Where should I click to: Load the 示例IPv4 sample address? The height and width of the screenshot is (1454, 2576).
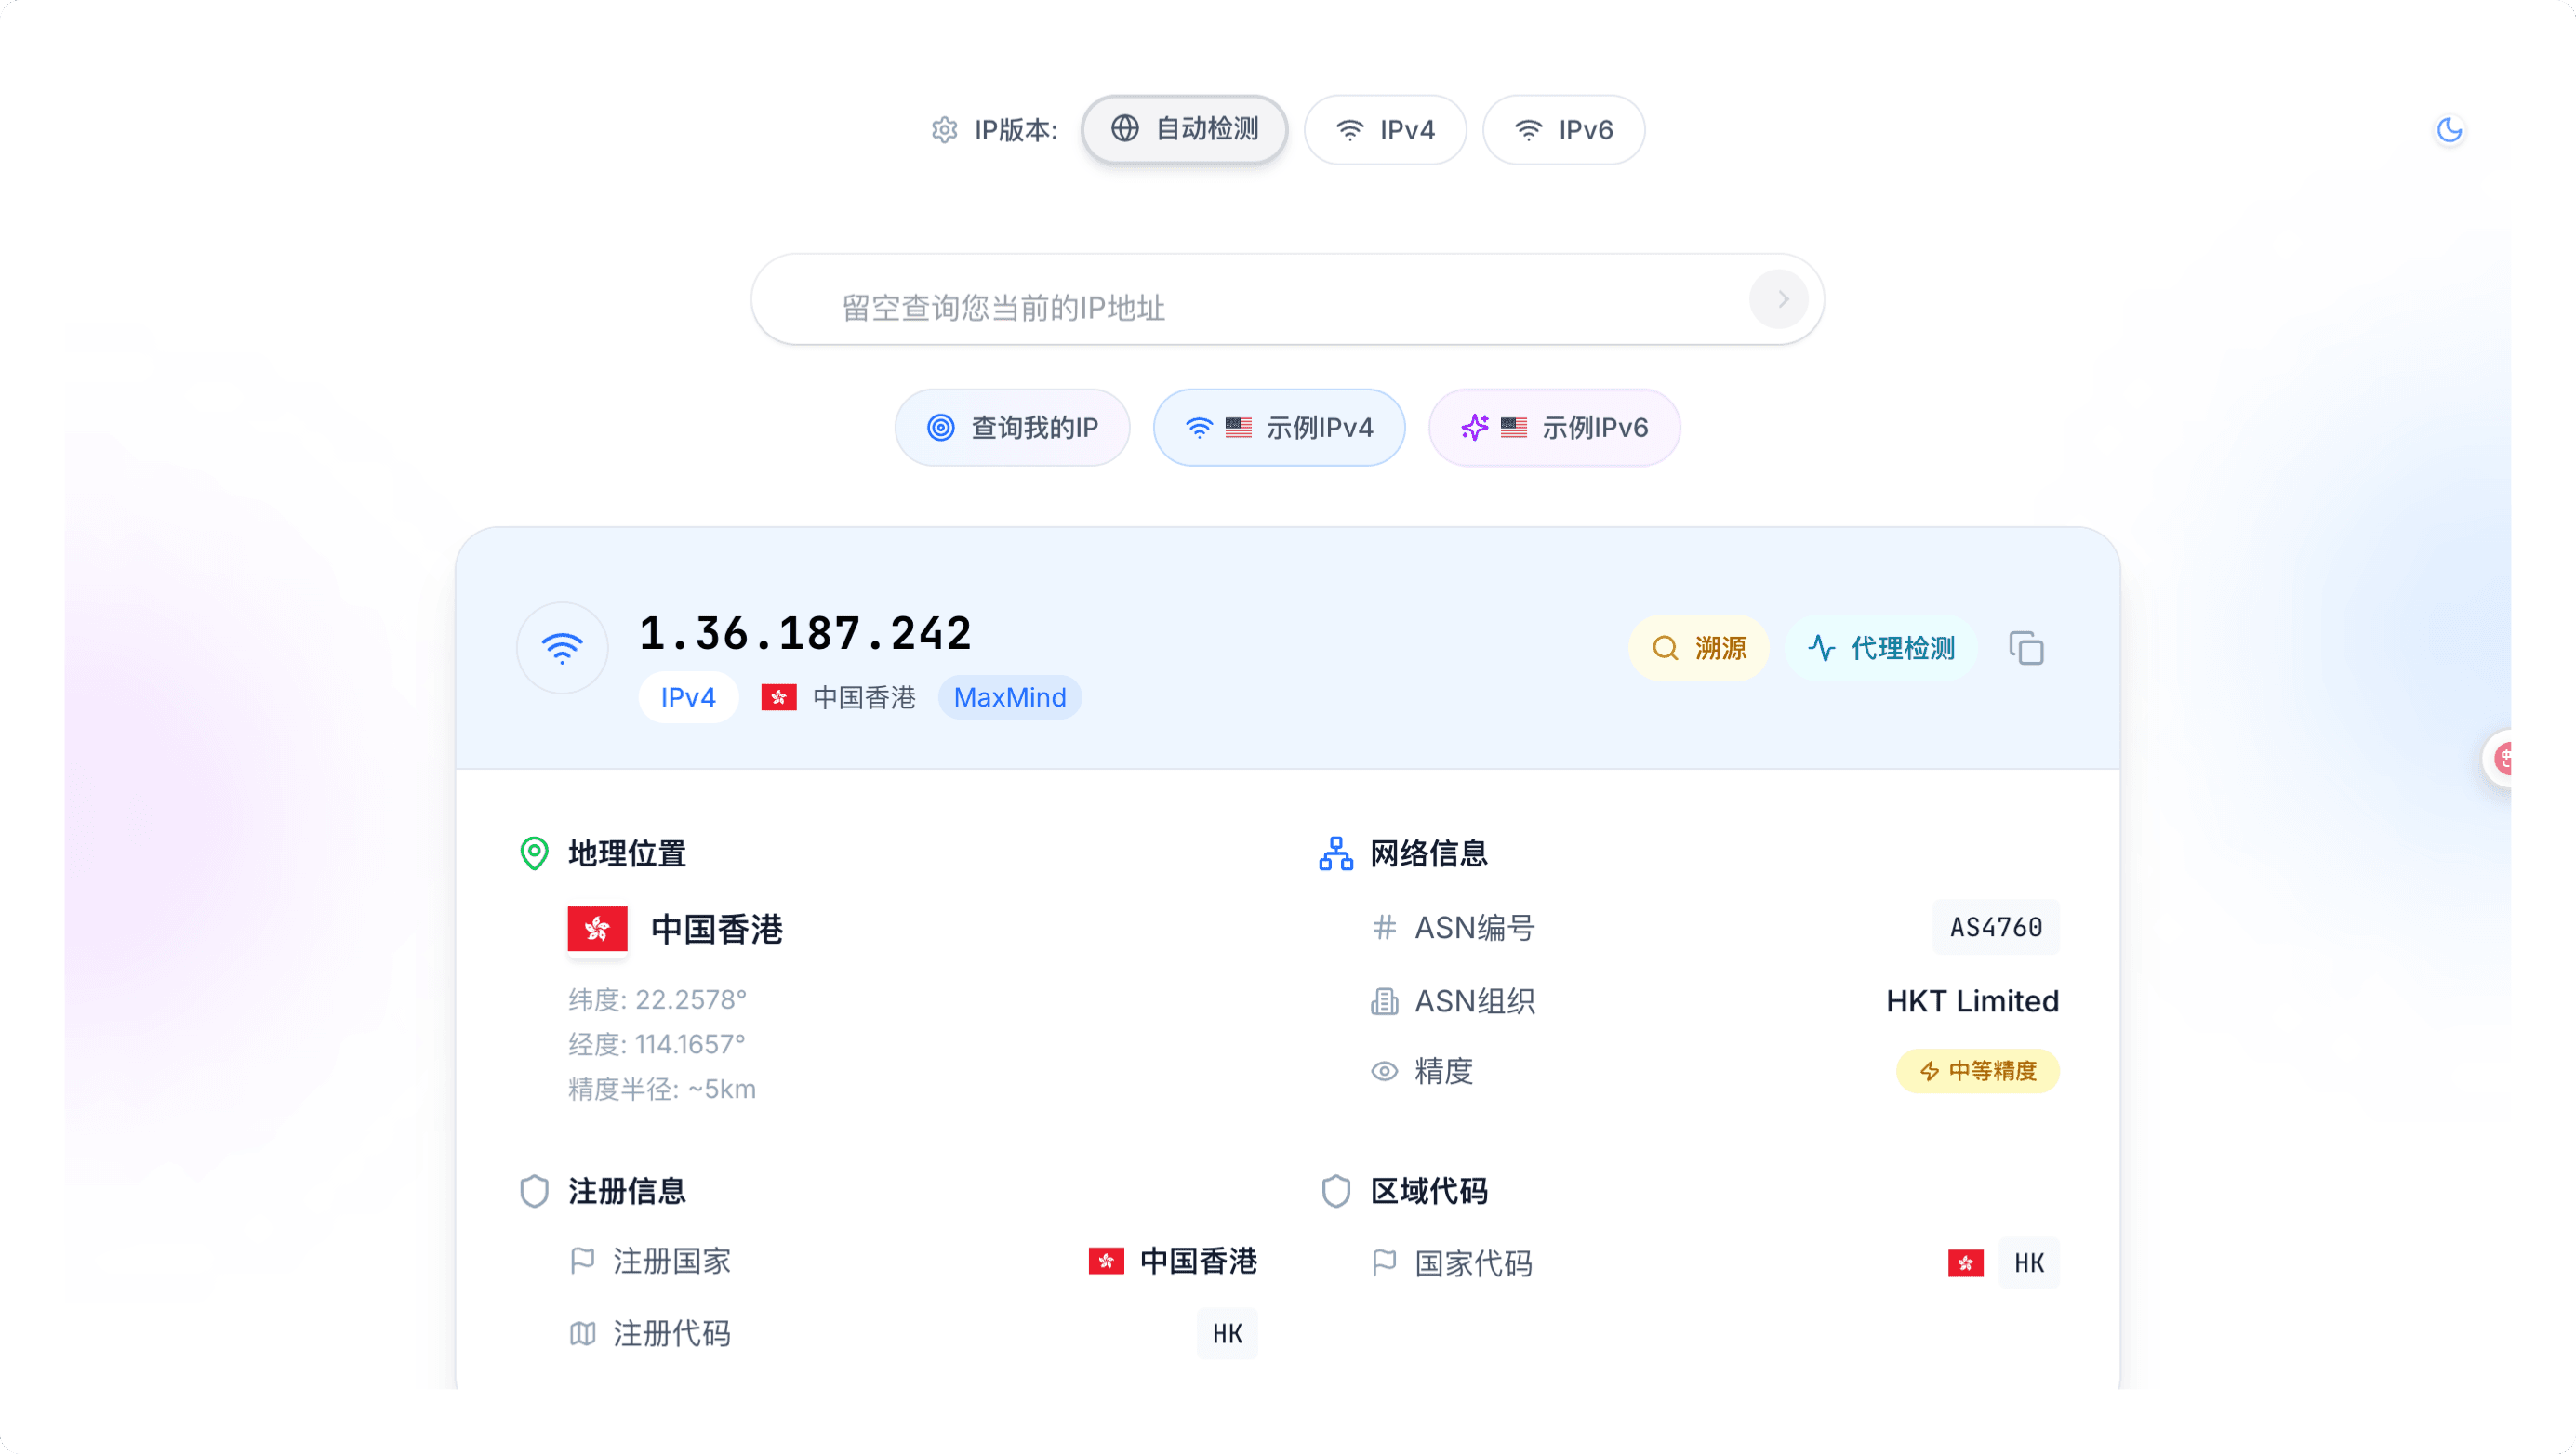[1279, 428]
